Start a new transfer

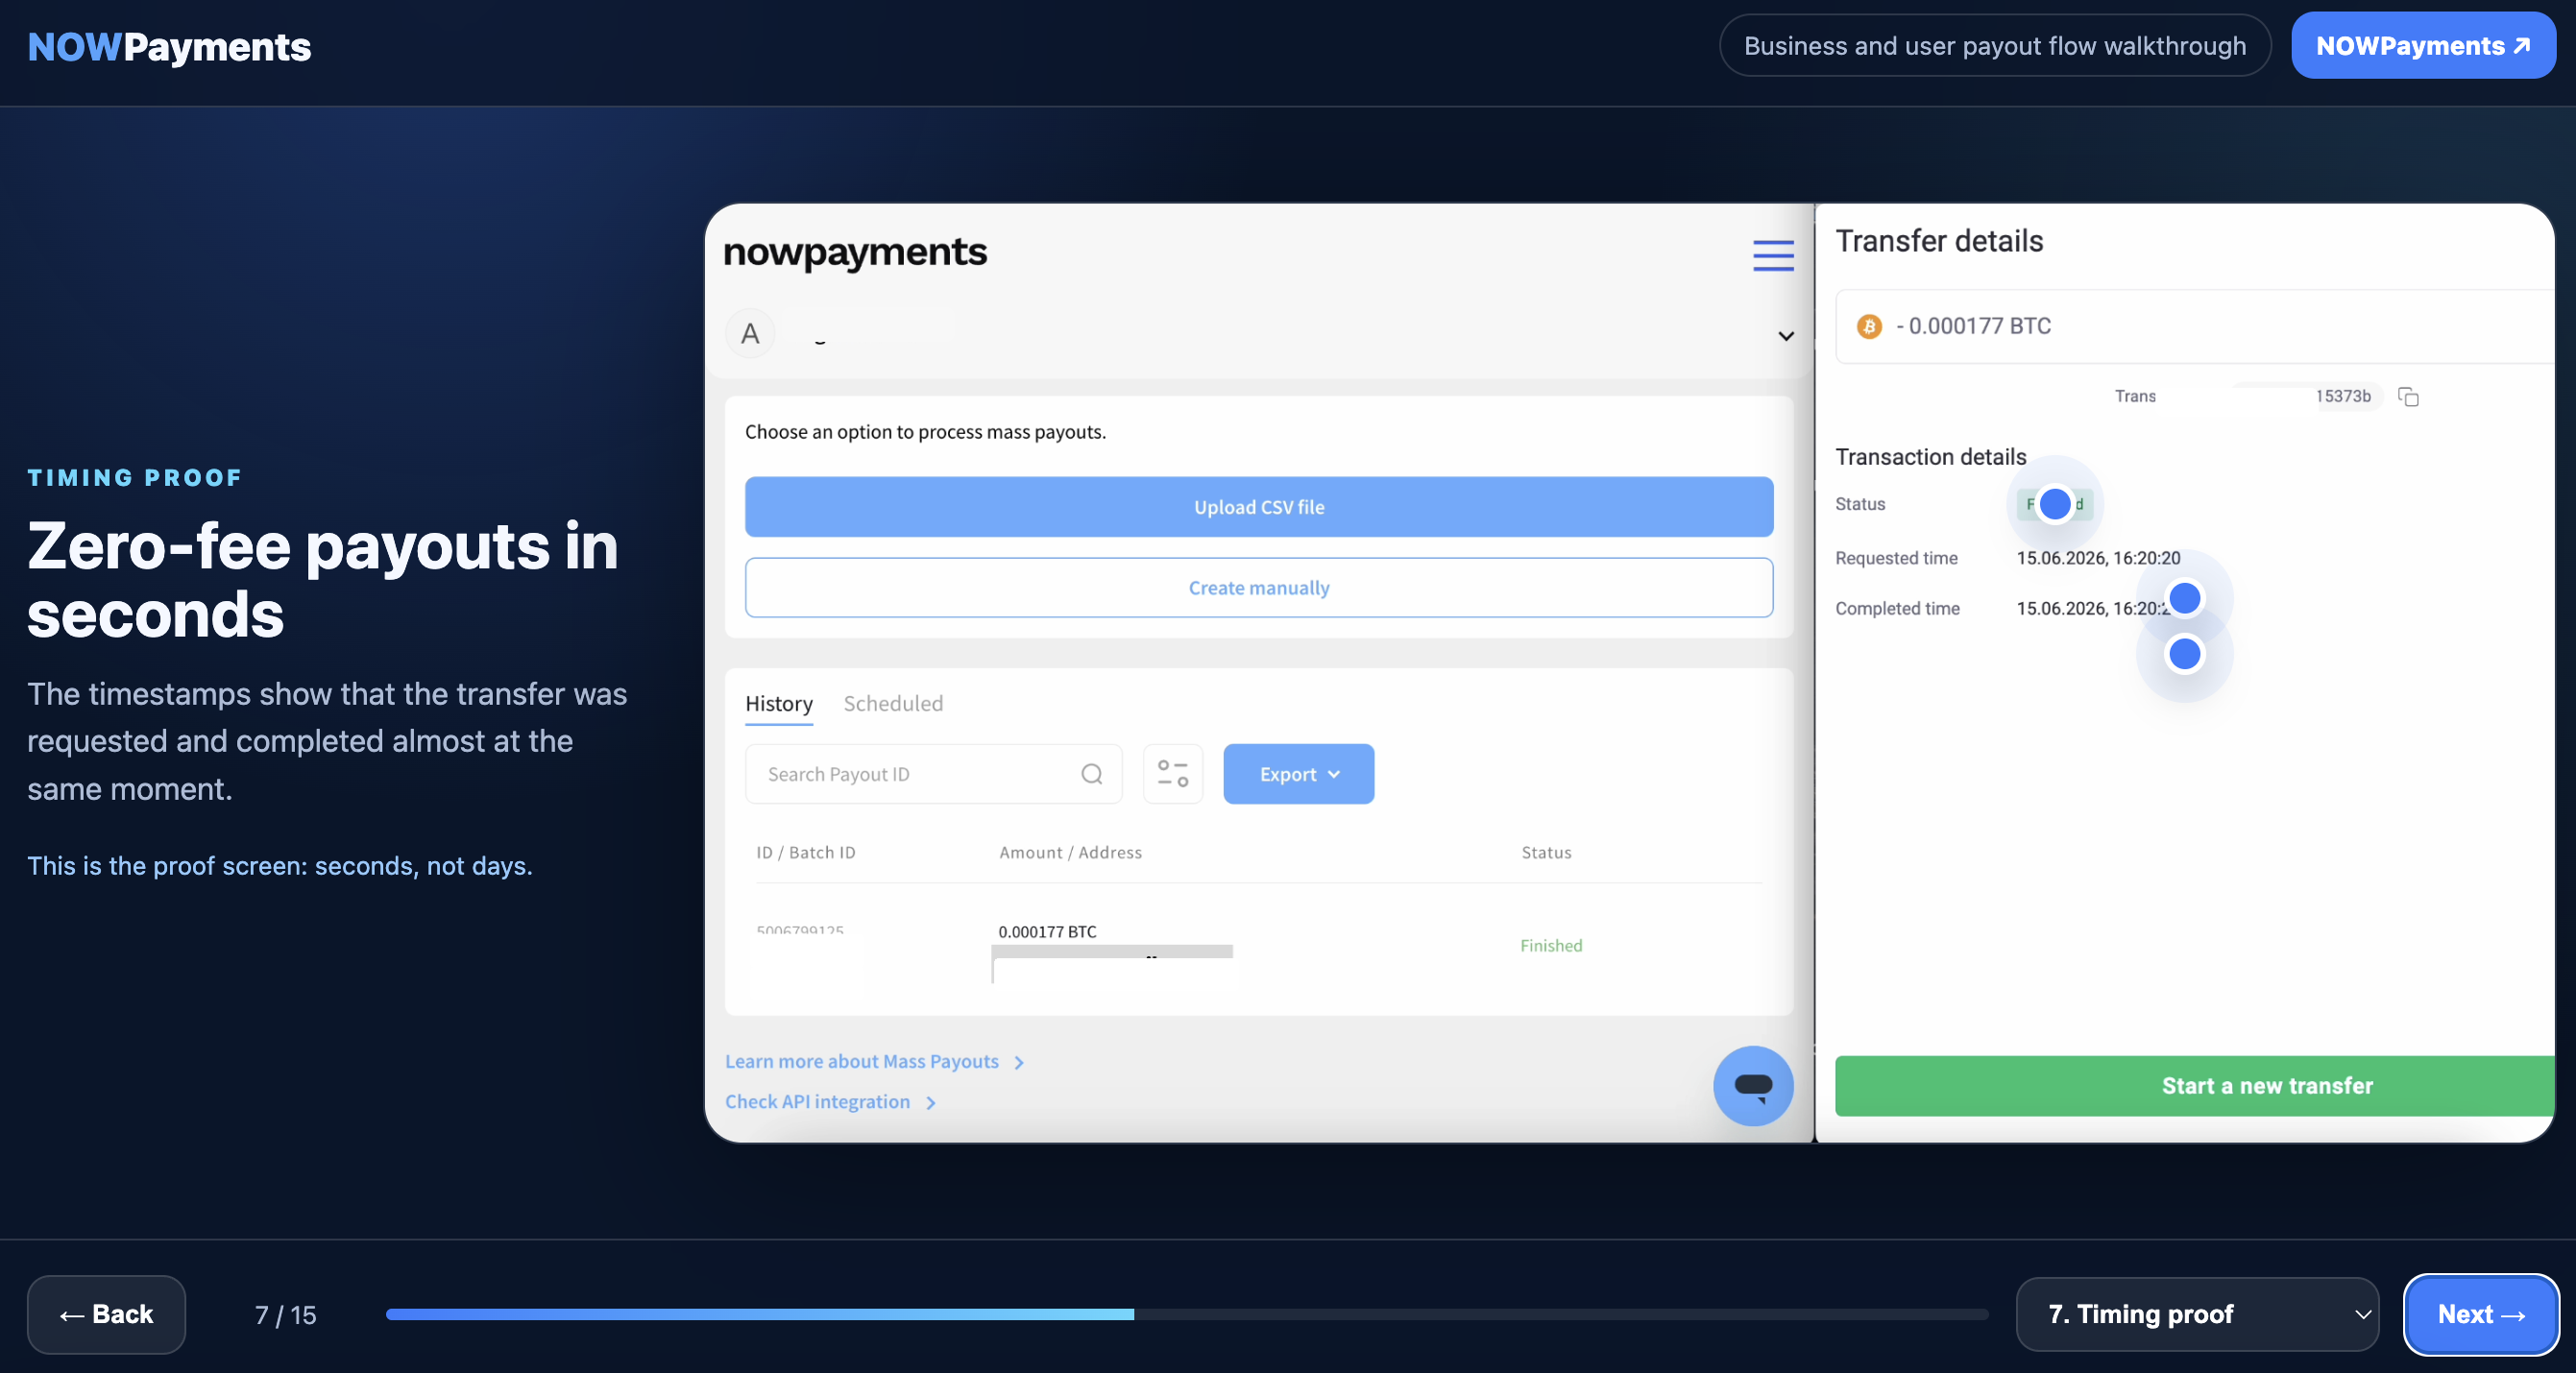[x=2195, y=1086]
